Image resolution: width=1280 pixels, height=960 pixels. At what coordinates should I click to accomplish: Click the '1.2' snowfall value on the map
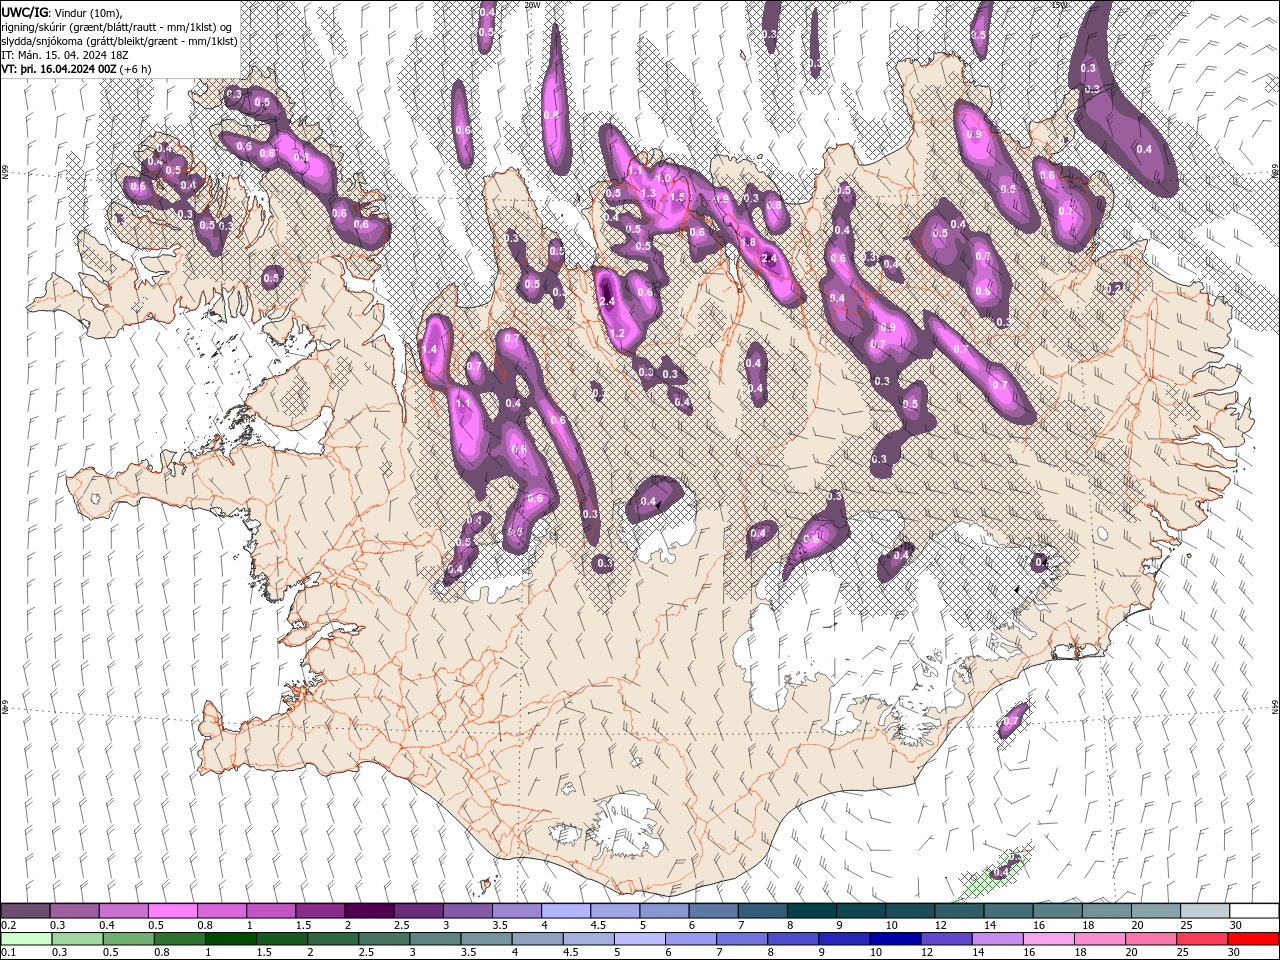[x=617, y=333]
